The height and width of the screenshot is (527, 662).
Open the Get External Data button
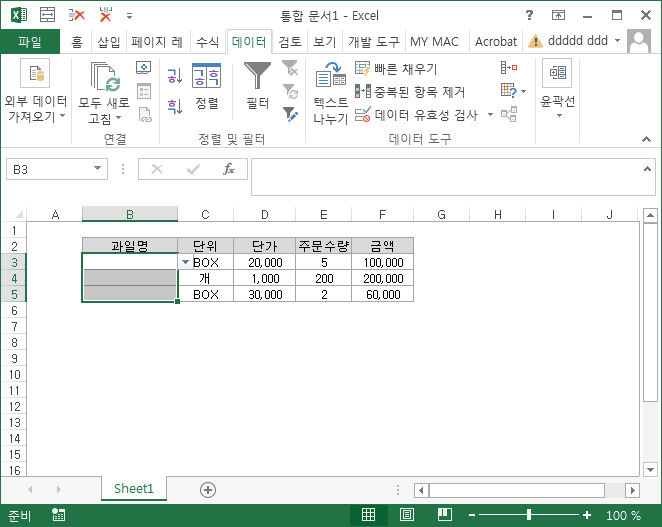[35, 91]
